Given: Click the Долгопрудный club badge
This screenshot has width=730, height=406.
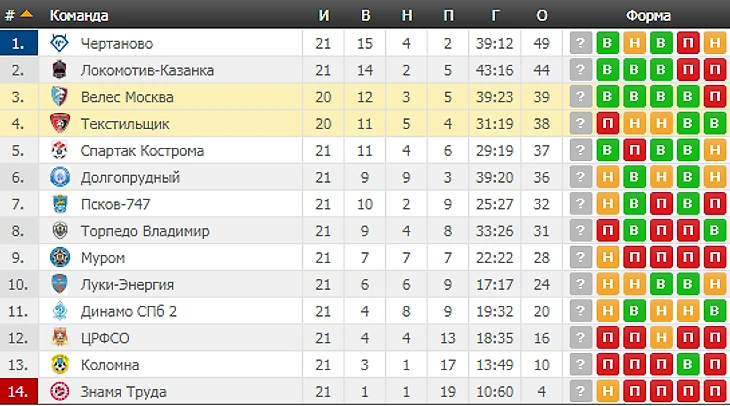Looking at the screenshot, I should coord(60,177).
